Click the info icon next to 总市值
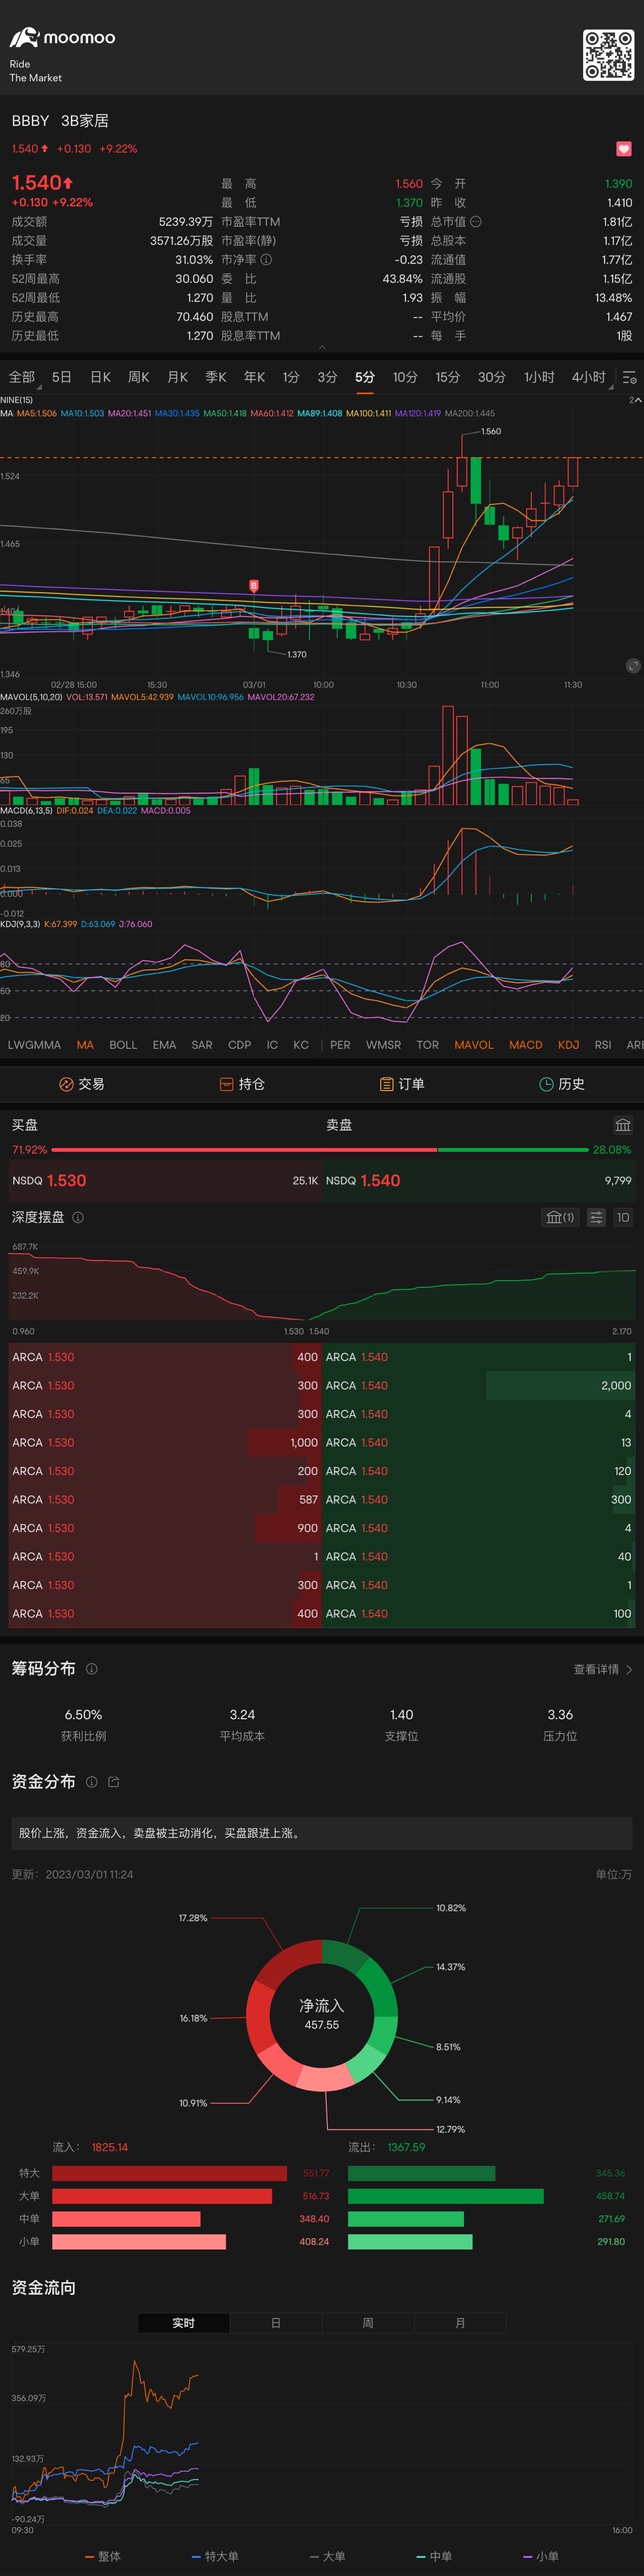 (x=476, y=222)
